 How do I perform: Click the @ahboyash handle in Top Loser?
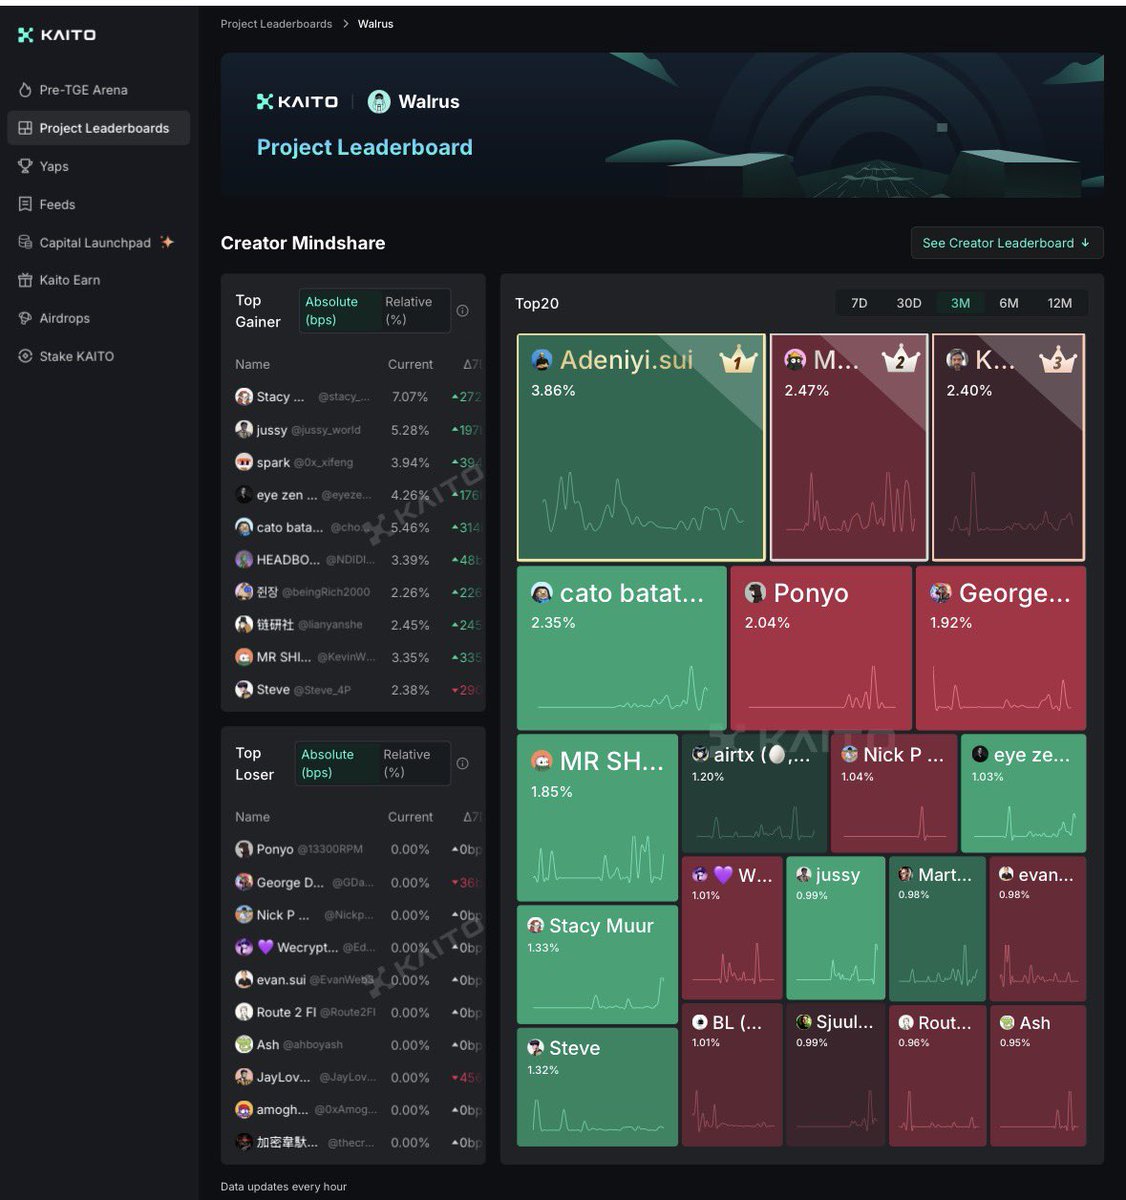pos(313,1045)
